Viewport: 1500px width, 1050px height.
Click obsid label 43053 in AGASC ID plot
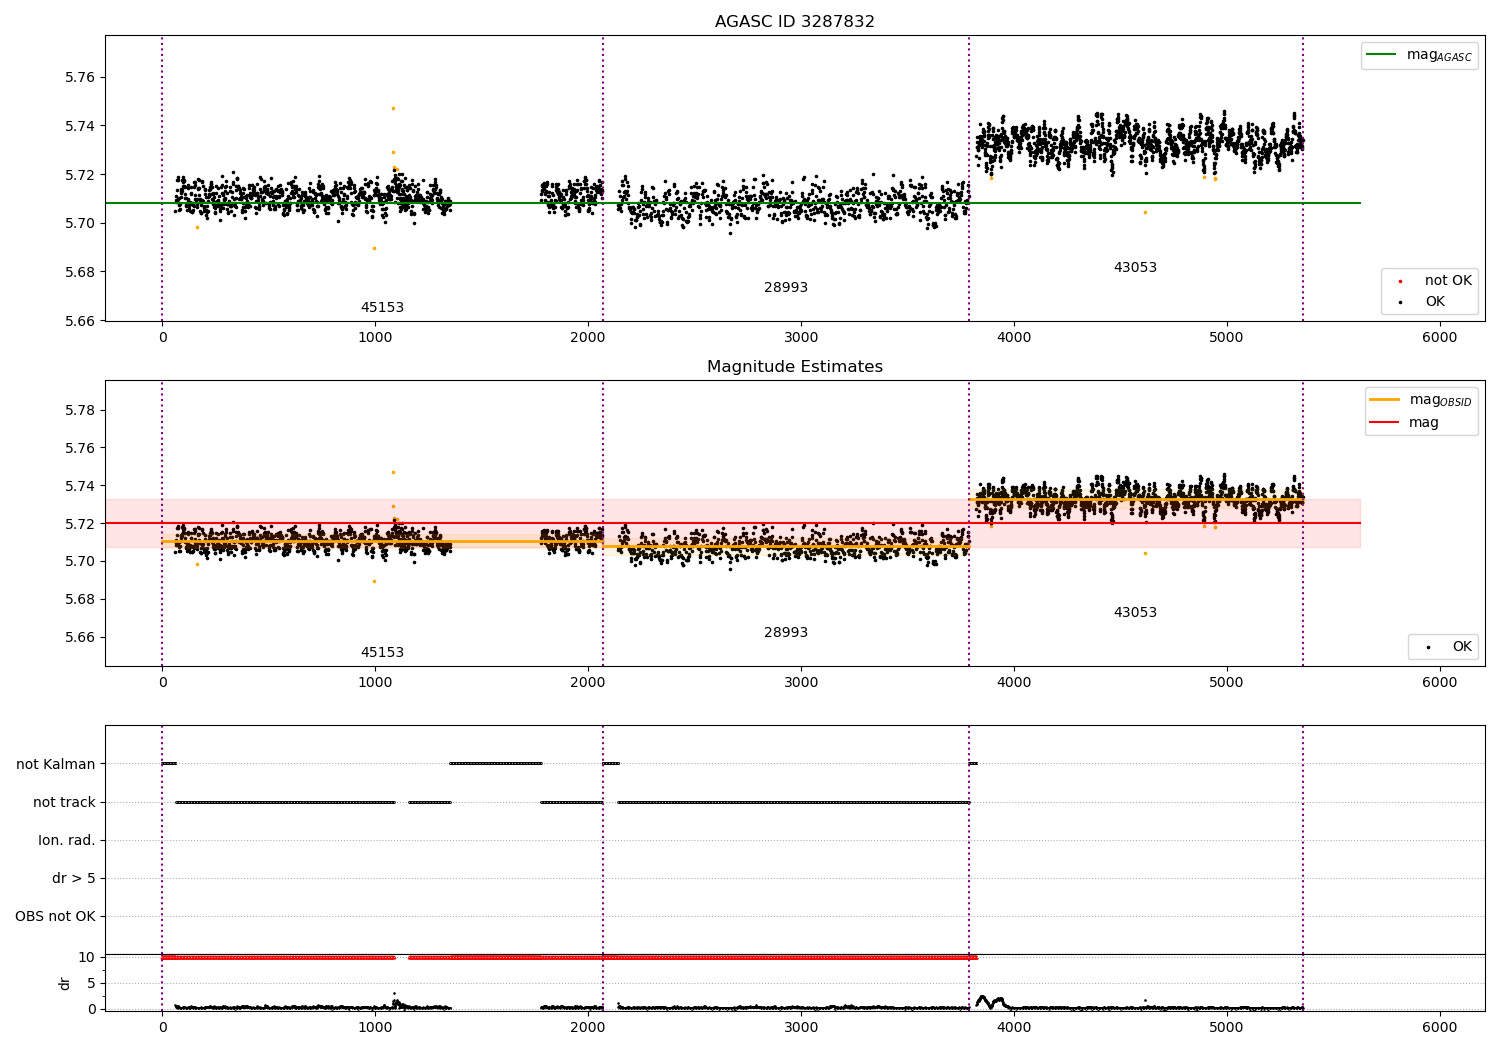pos(1135,267)
